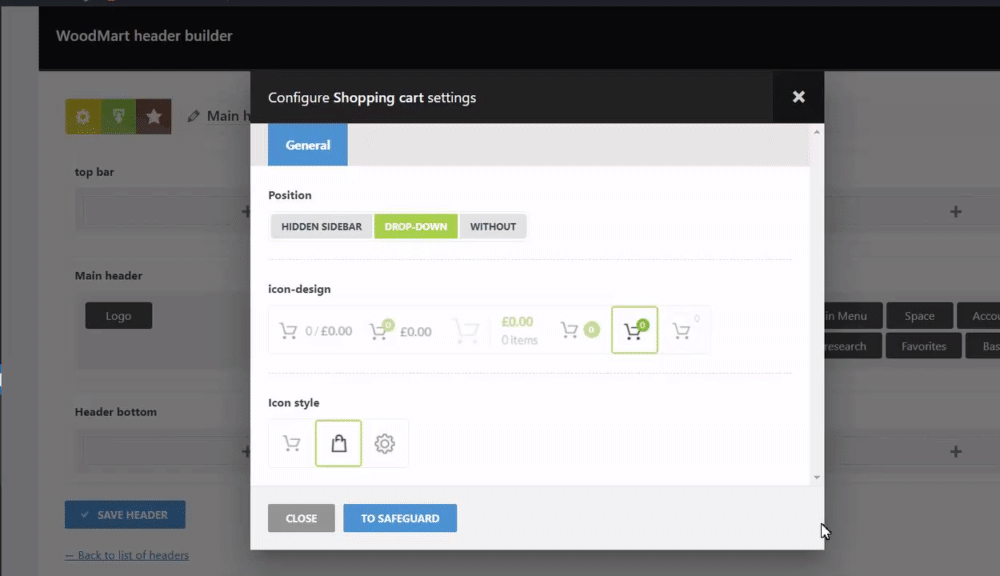Add element to Header bottom right plus
Screen dimensions: 1000x576
955,452
